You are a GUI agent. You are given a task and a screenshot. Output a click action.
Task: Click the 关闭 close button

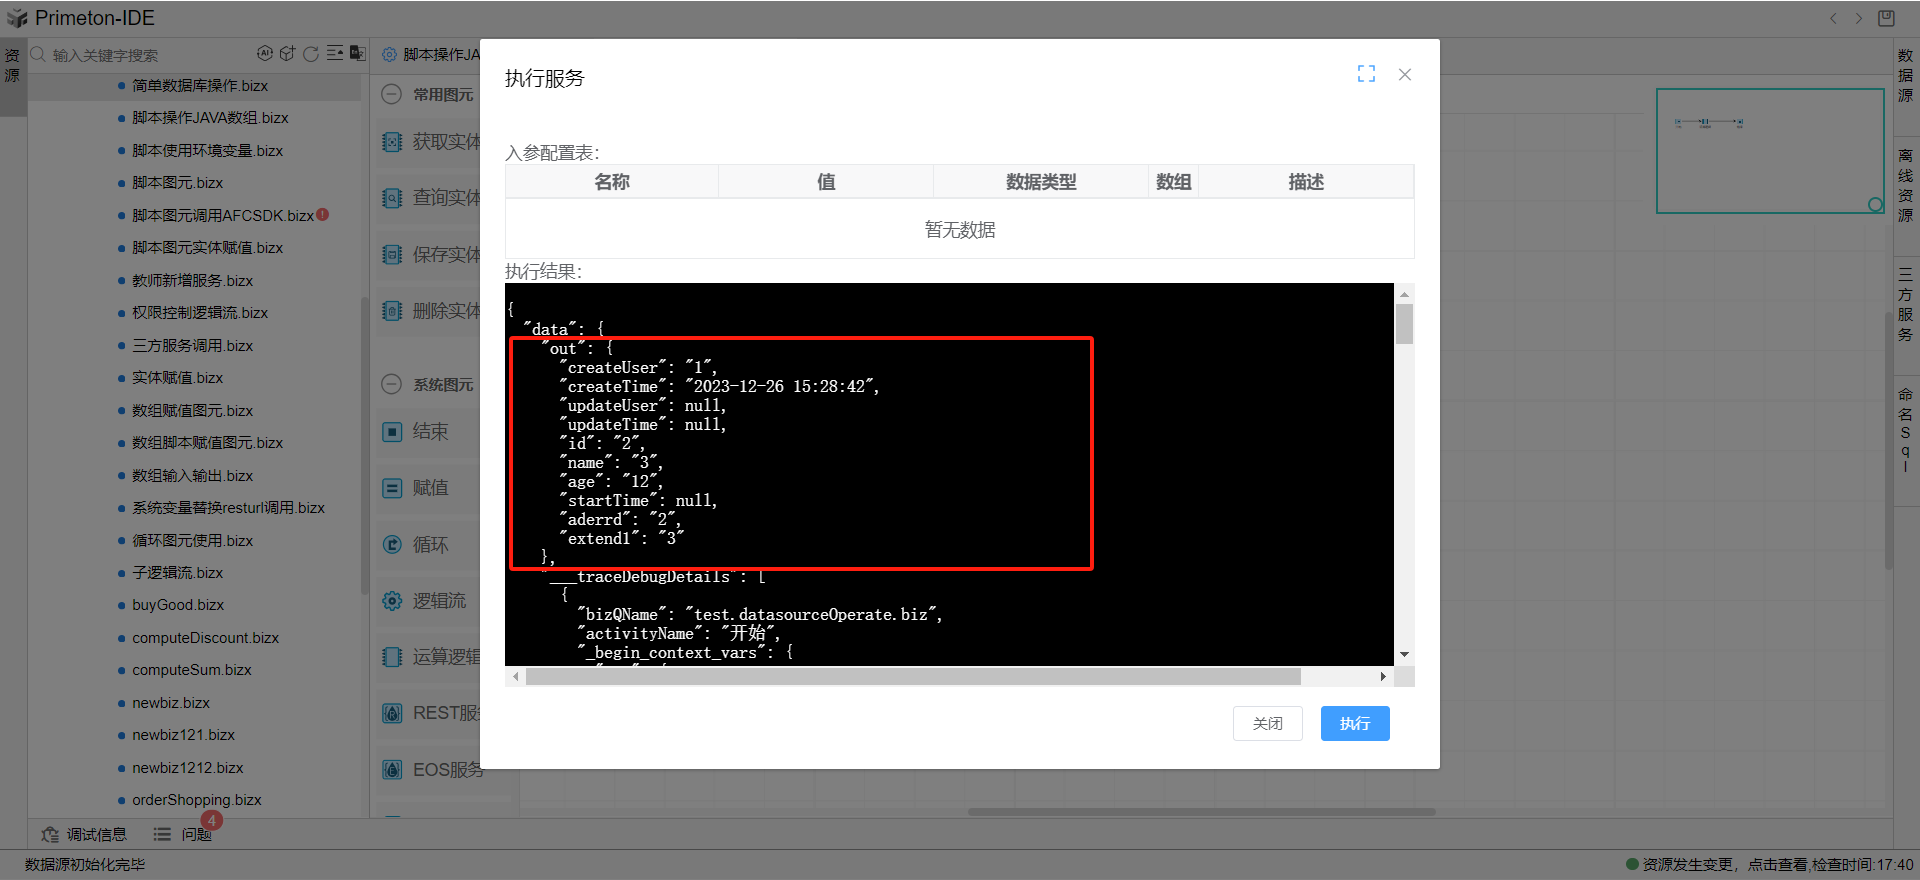pos(1267,723)
